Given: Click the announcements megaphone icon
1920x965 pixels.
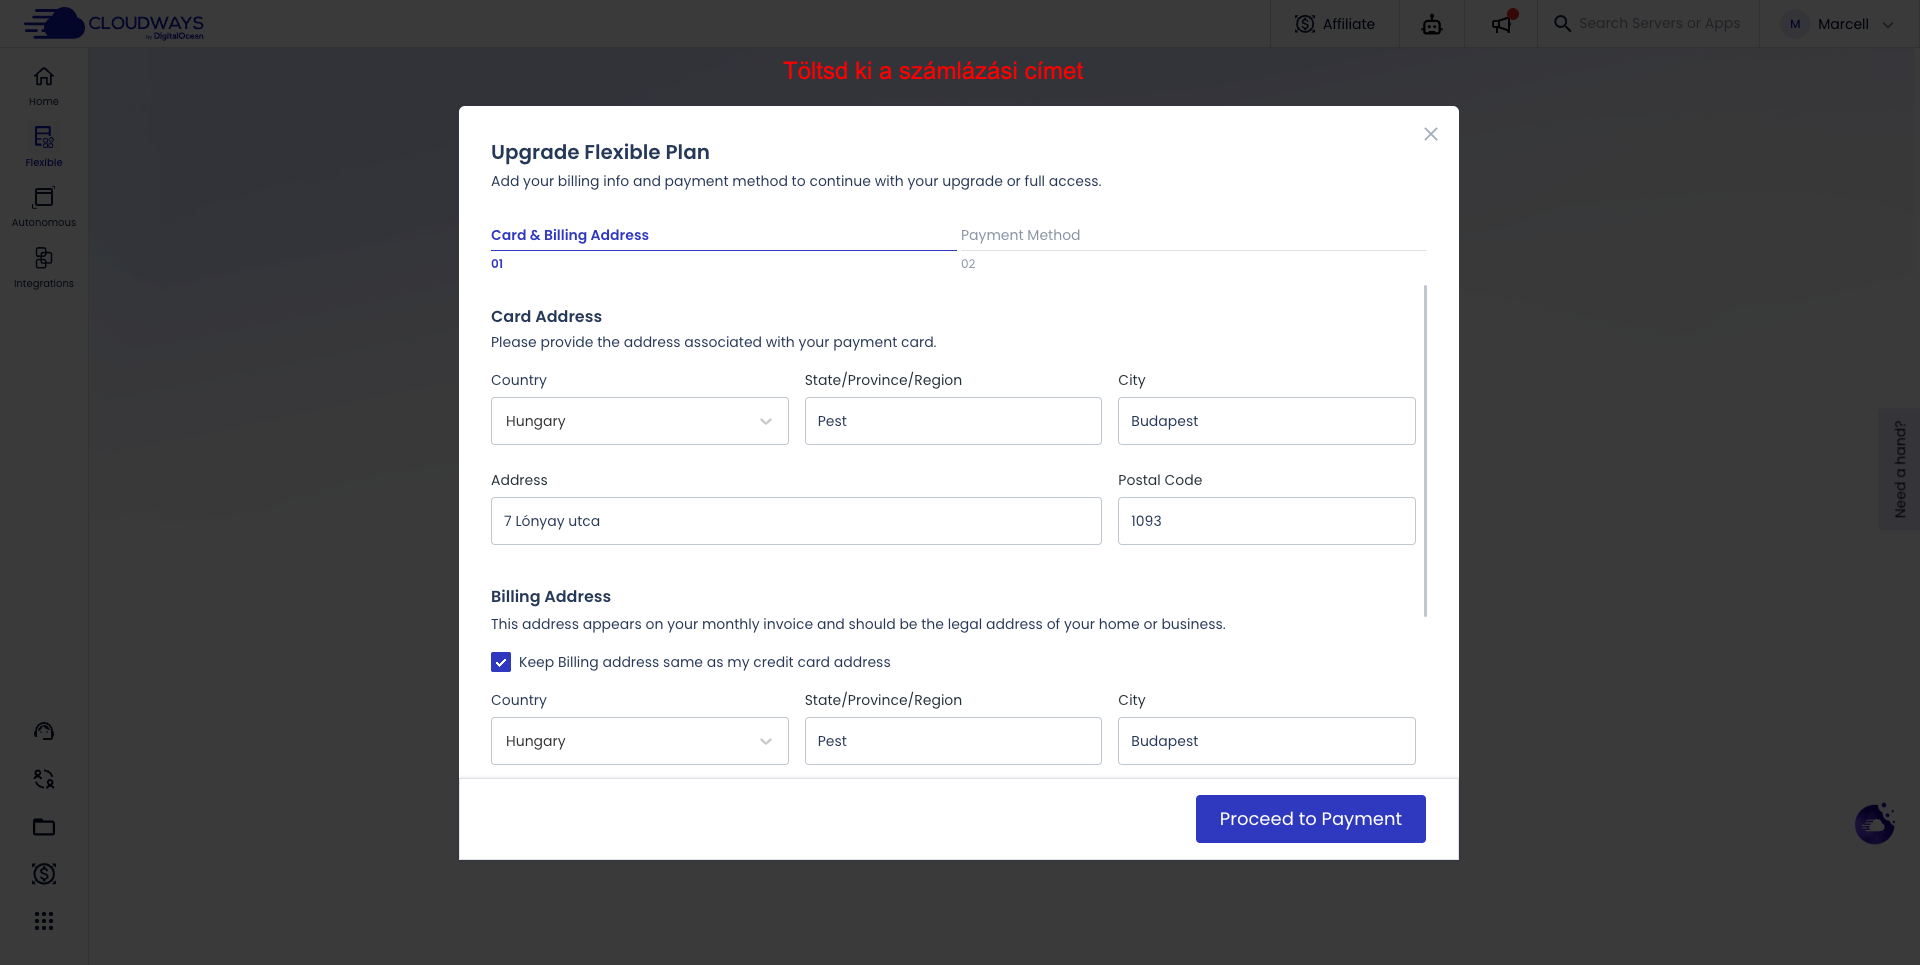Looking at the screenshot, I should pos(1501,24).
